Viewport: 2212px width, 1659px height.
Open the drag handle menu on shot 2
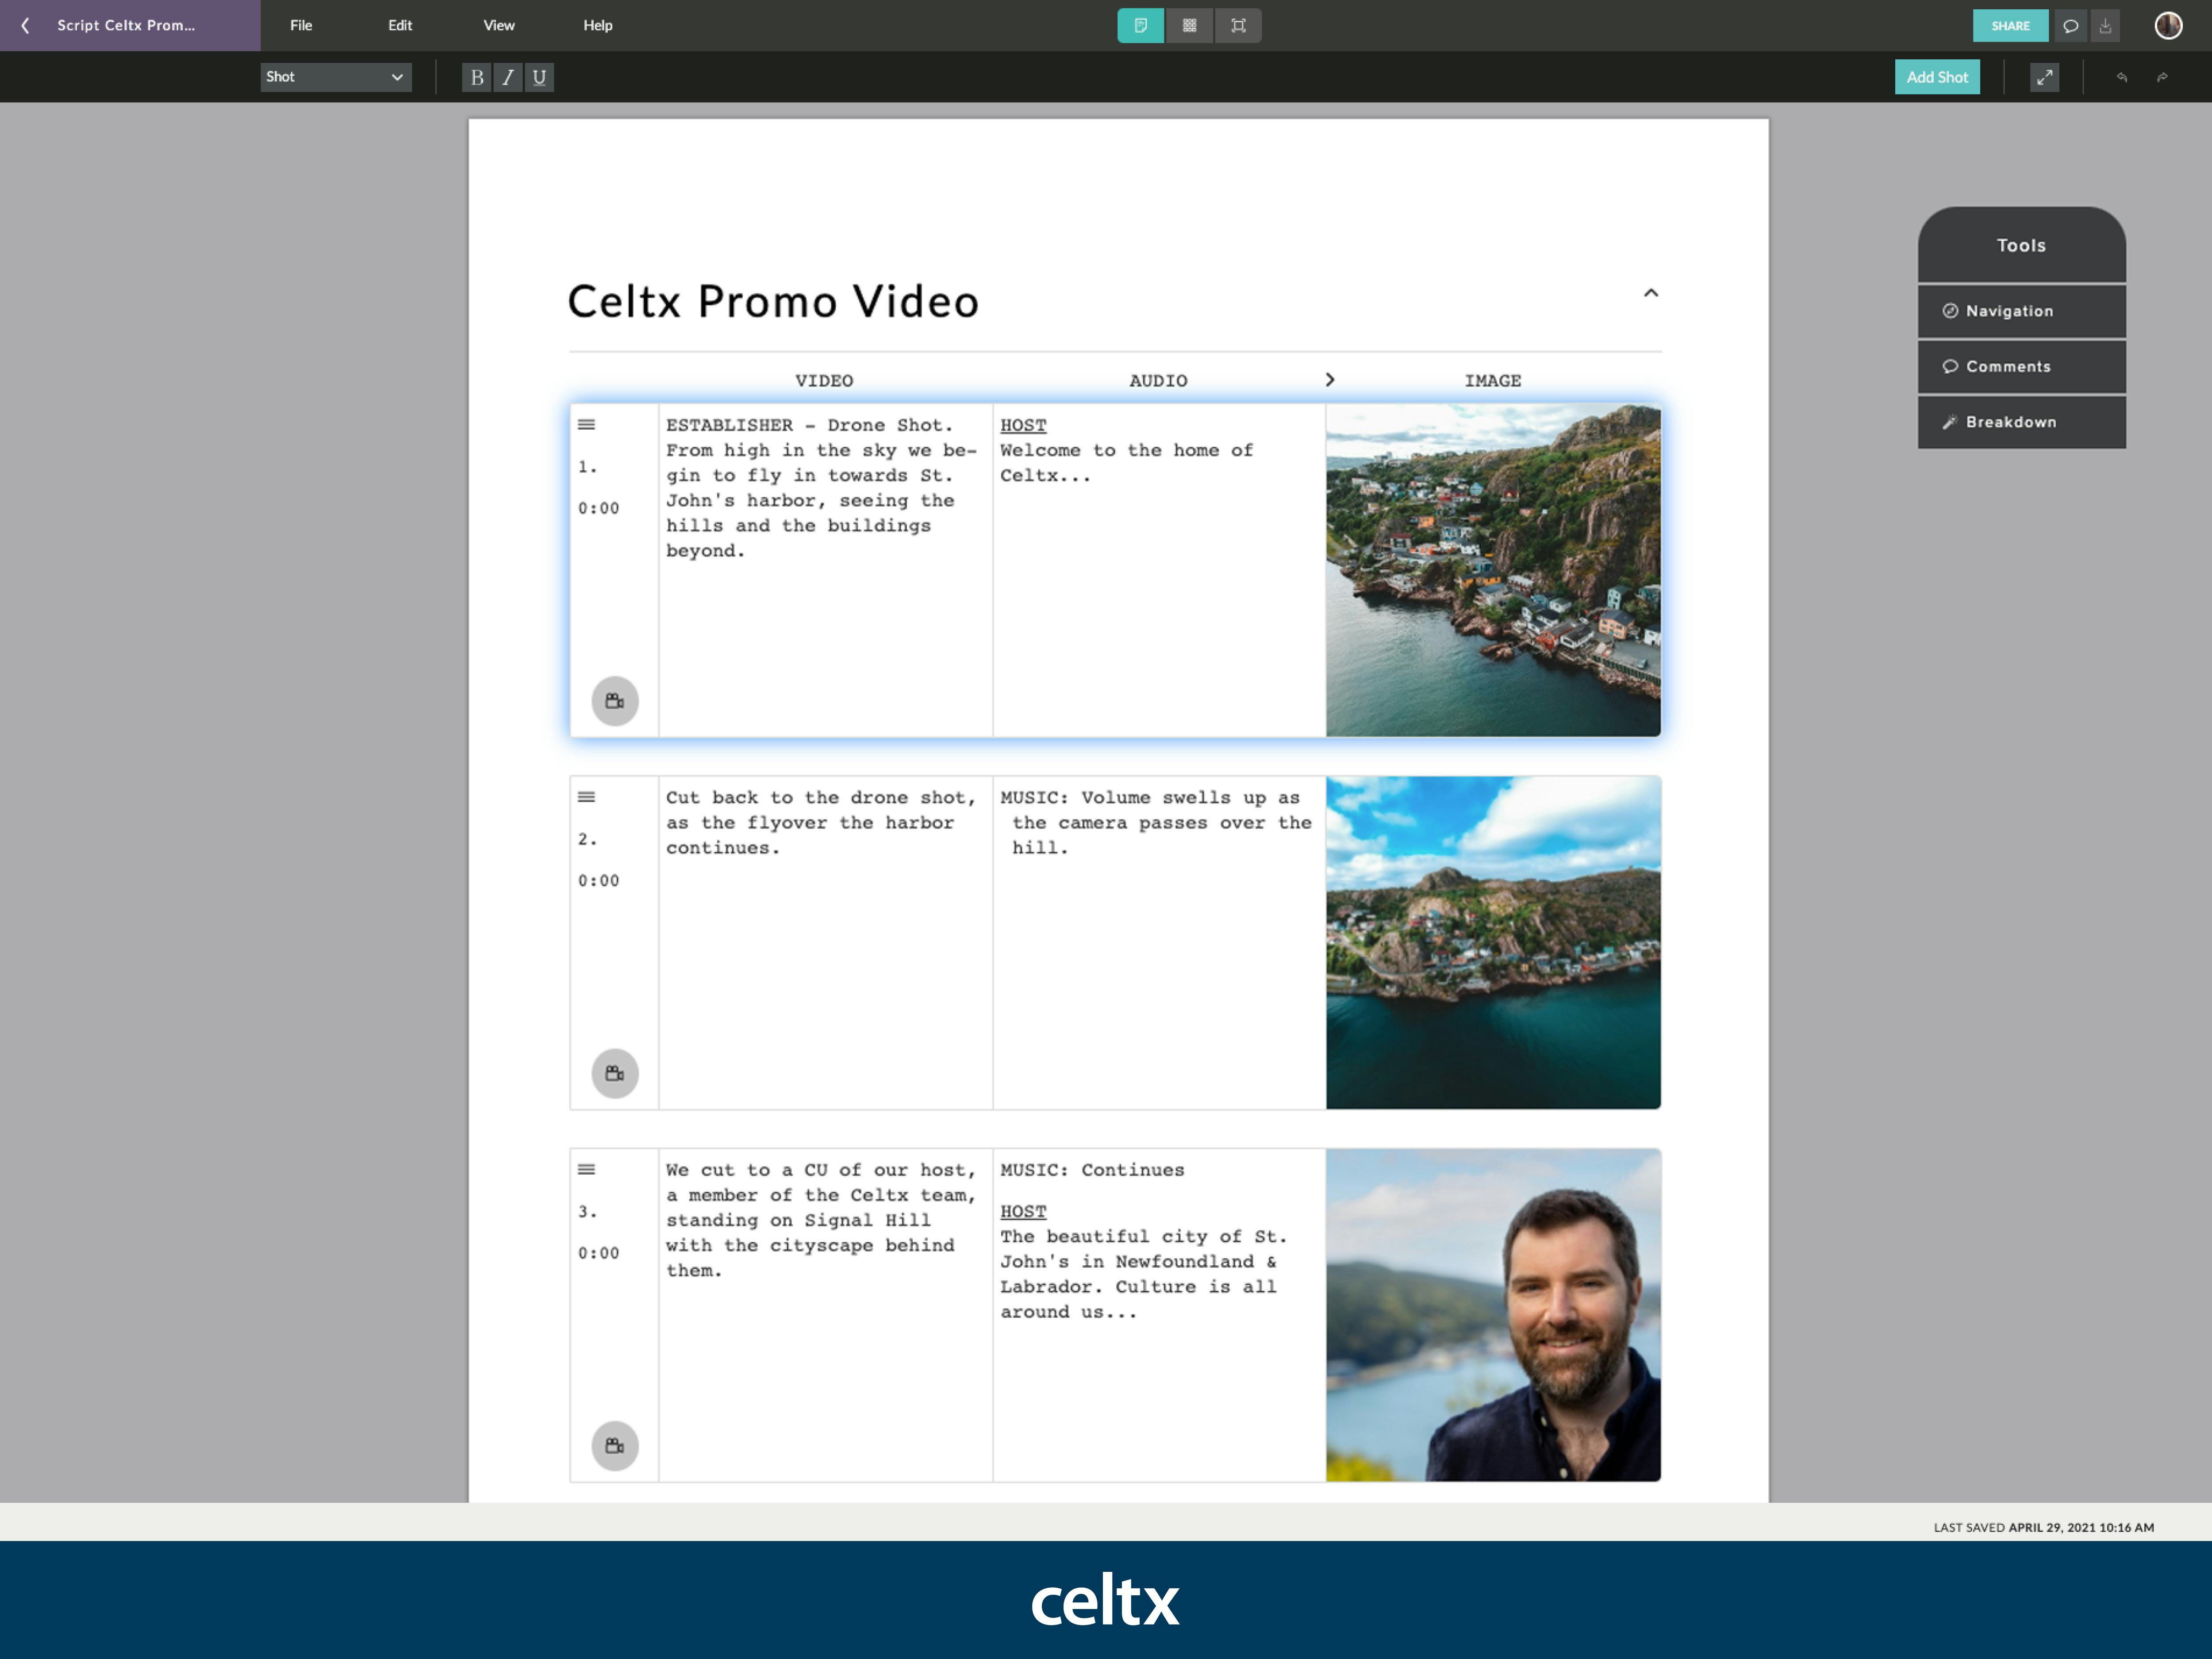pos(587,798)
